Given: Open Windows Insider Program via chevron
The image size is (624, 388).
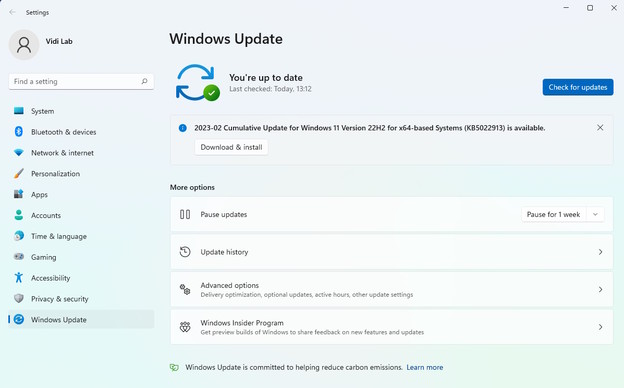Looking at the screenshot, I should 601,327.
